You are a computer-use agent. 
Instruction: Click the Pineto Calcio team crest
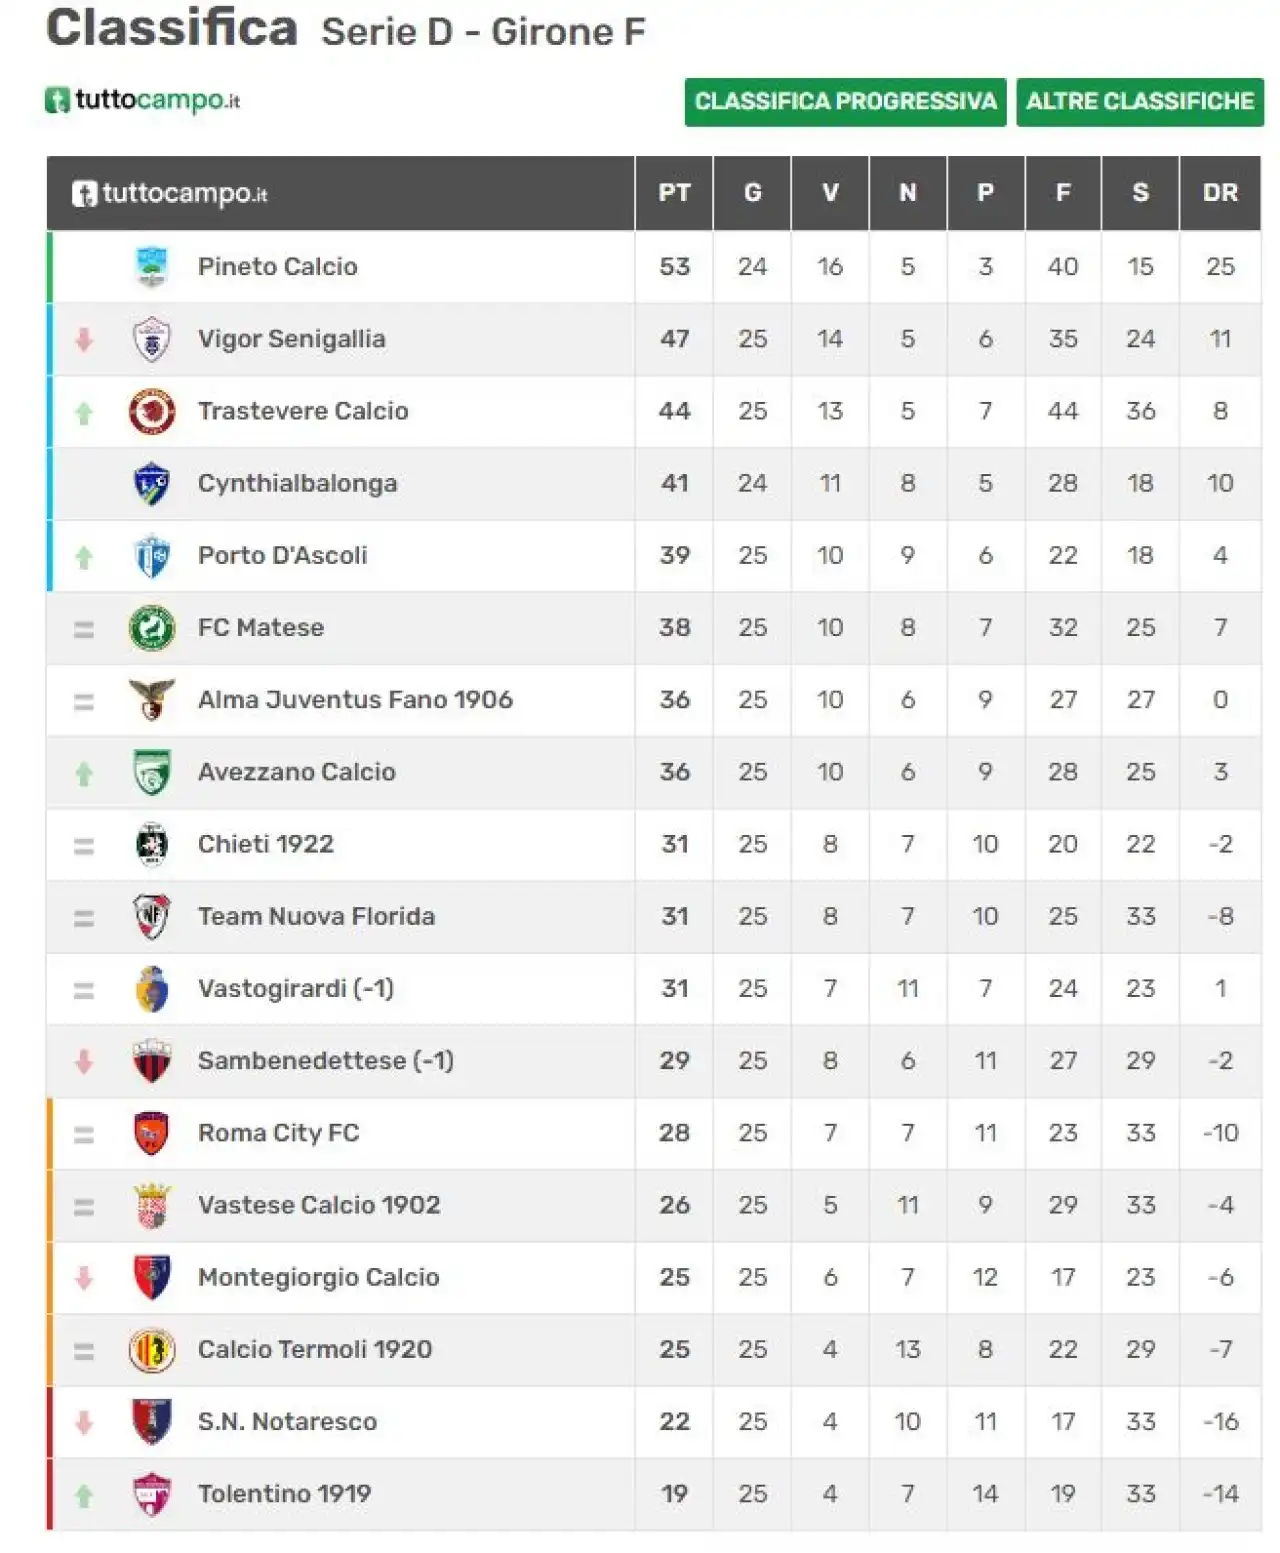click(152, 267)
